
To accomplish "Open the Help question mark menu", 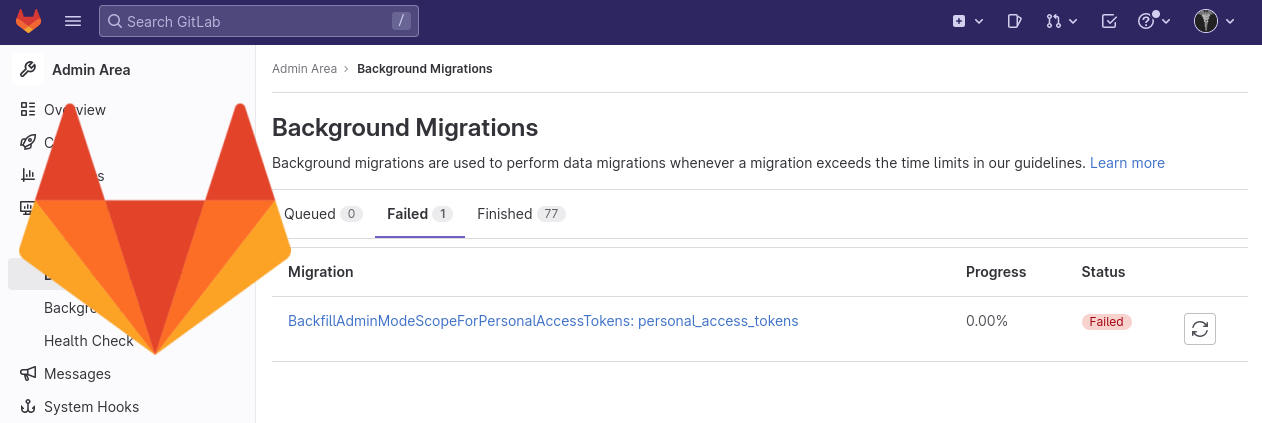I will point(1154,21).
